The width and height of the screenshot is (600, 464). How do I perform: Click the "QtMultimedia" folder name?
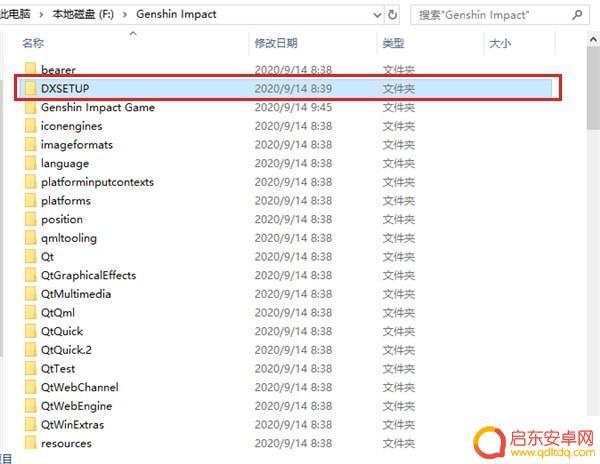pos(76,294)
